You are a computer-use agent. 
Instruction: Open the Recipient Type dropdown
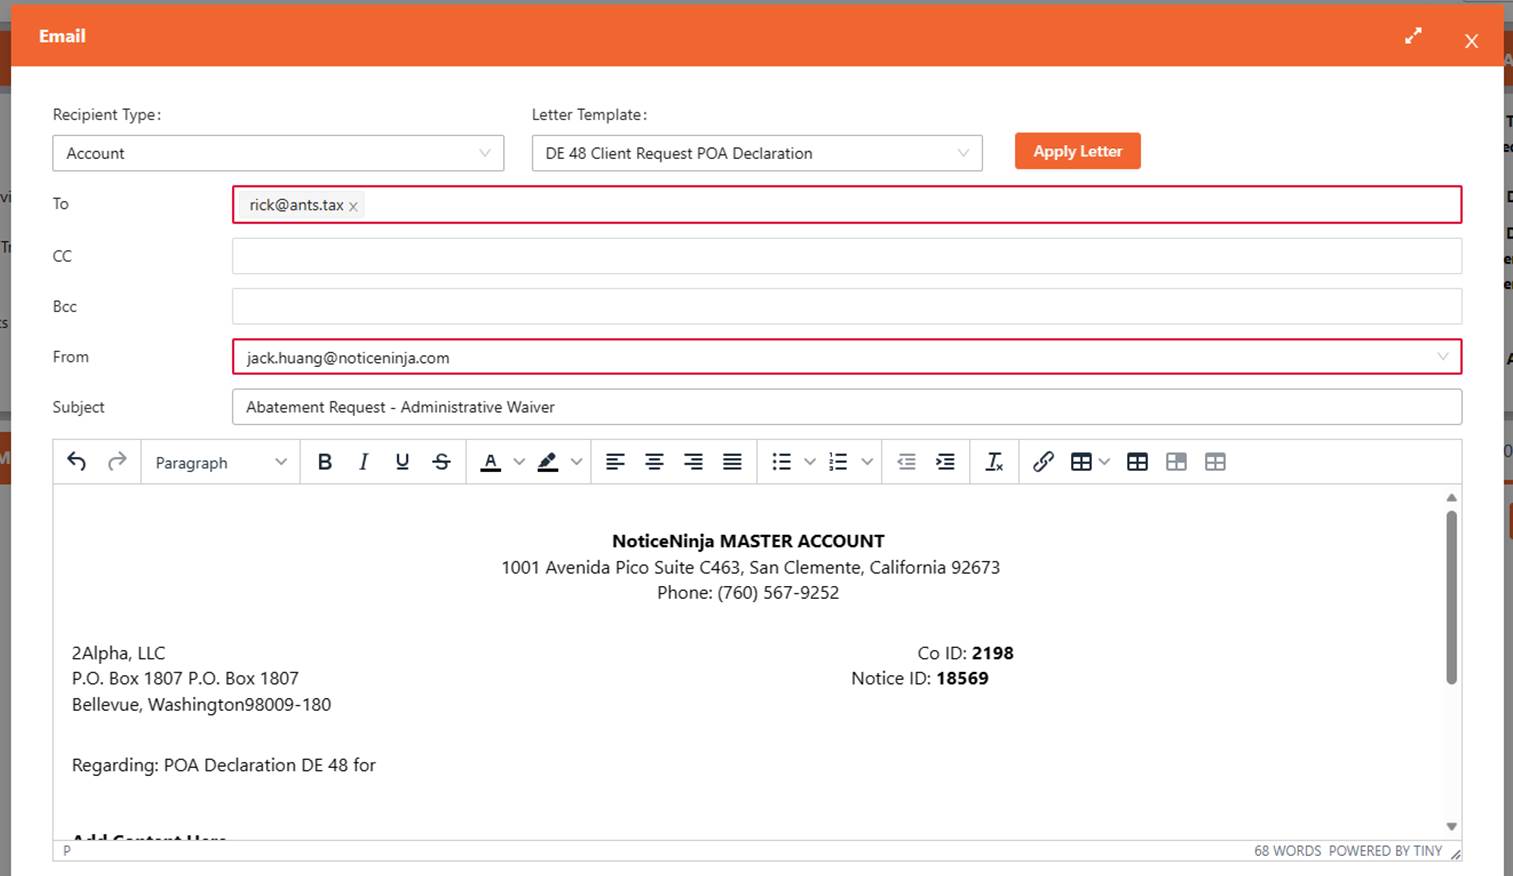click(278, 153)
